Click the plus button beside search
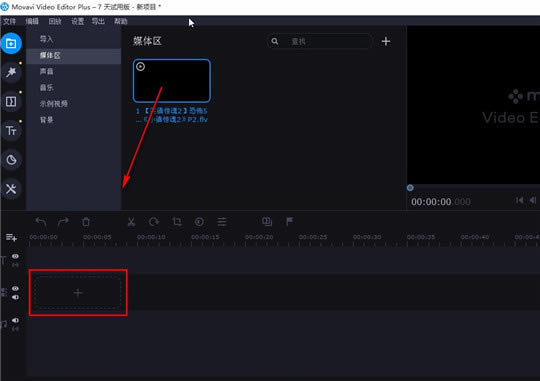Image resolution: width=540 pixels, height=381 pixels. coord(386,41)
